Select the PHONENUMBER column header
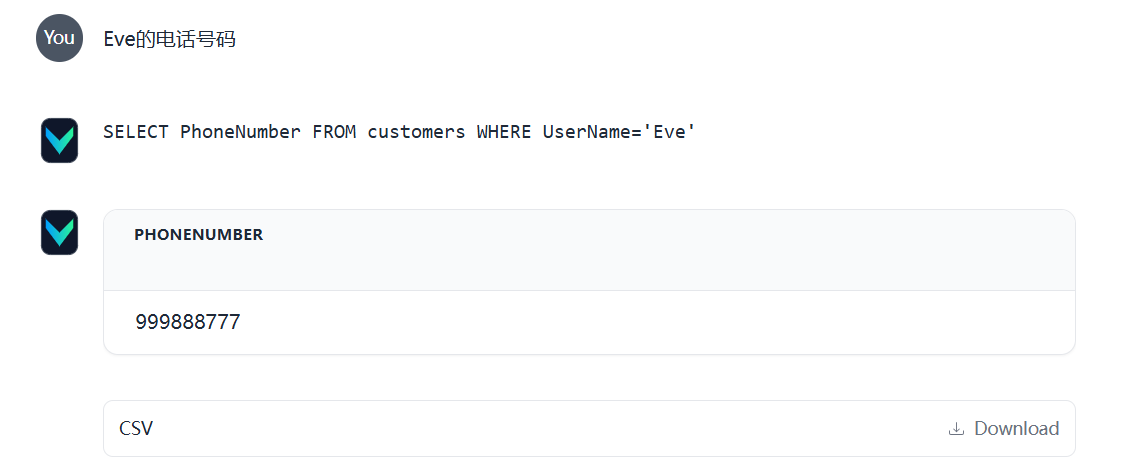1141x474 pixels. click(199, 234)
